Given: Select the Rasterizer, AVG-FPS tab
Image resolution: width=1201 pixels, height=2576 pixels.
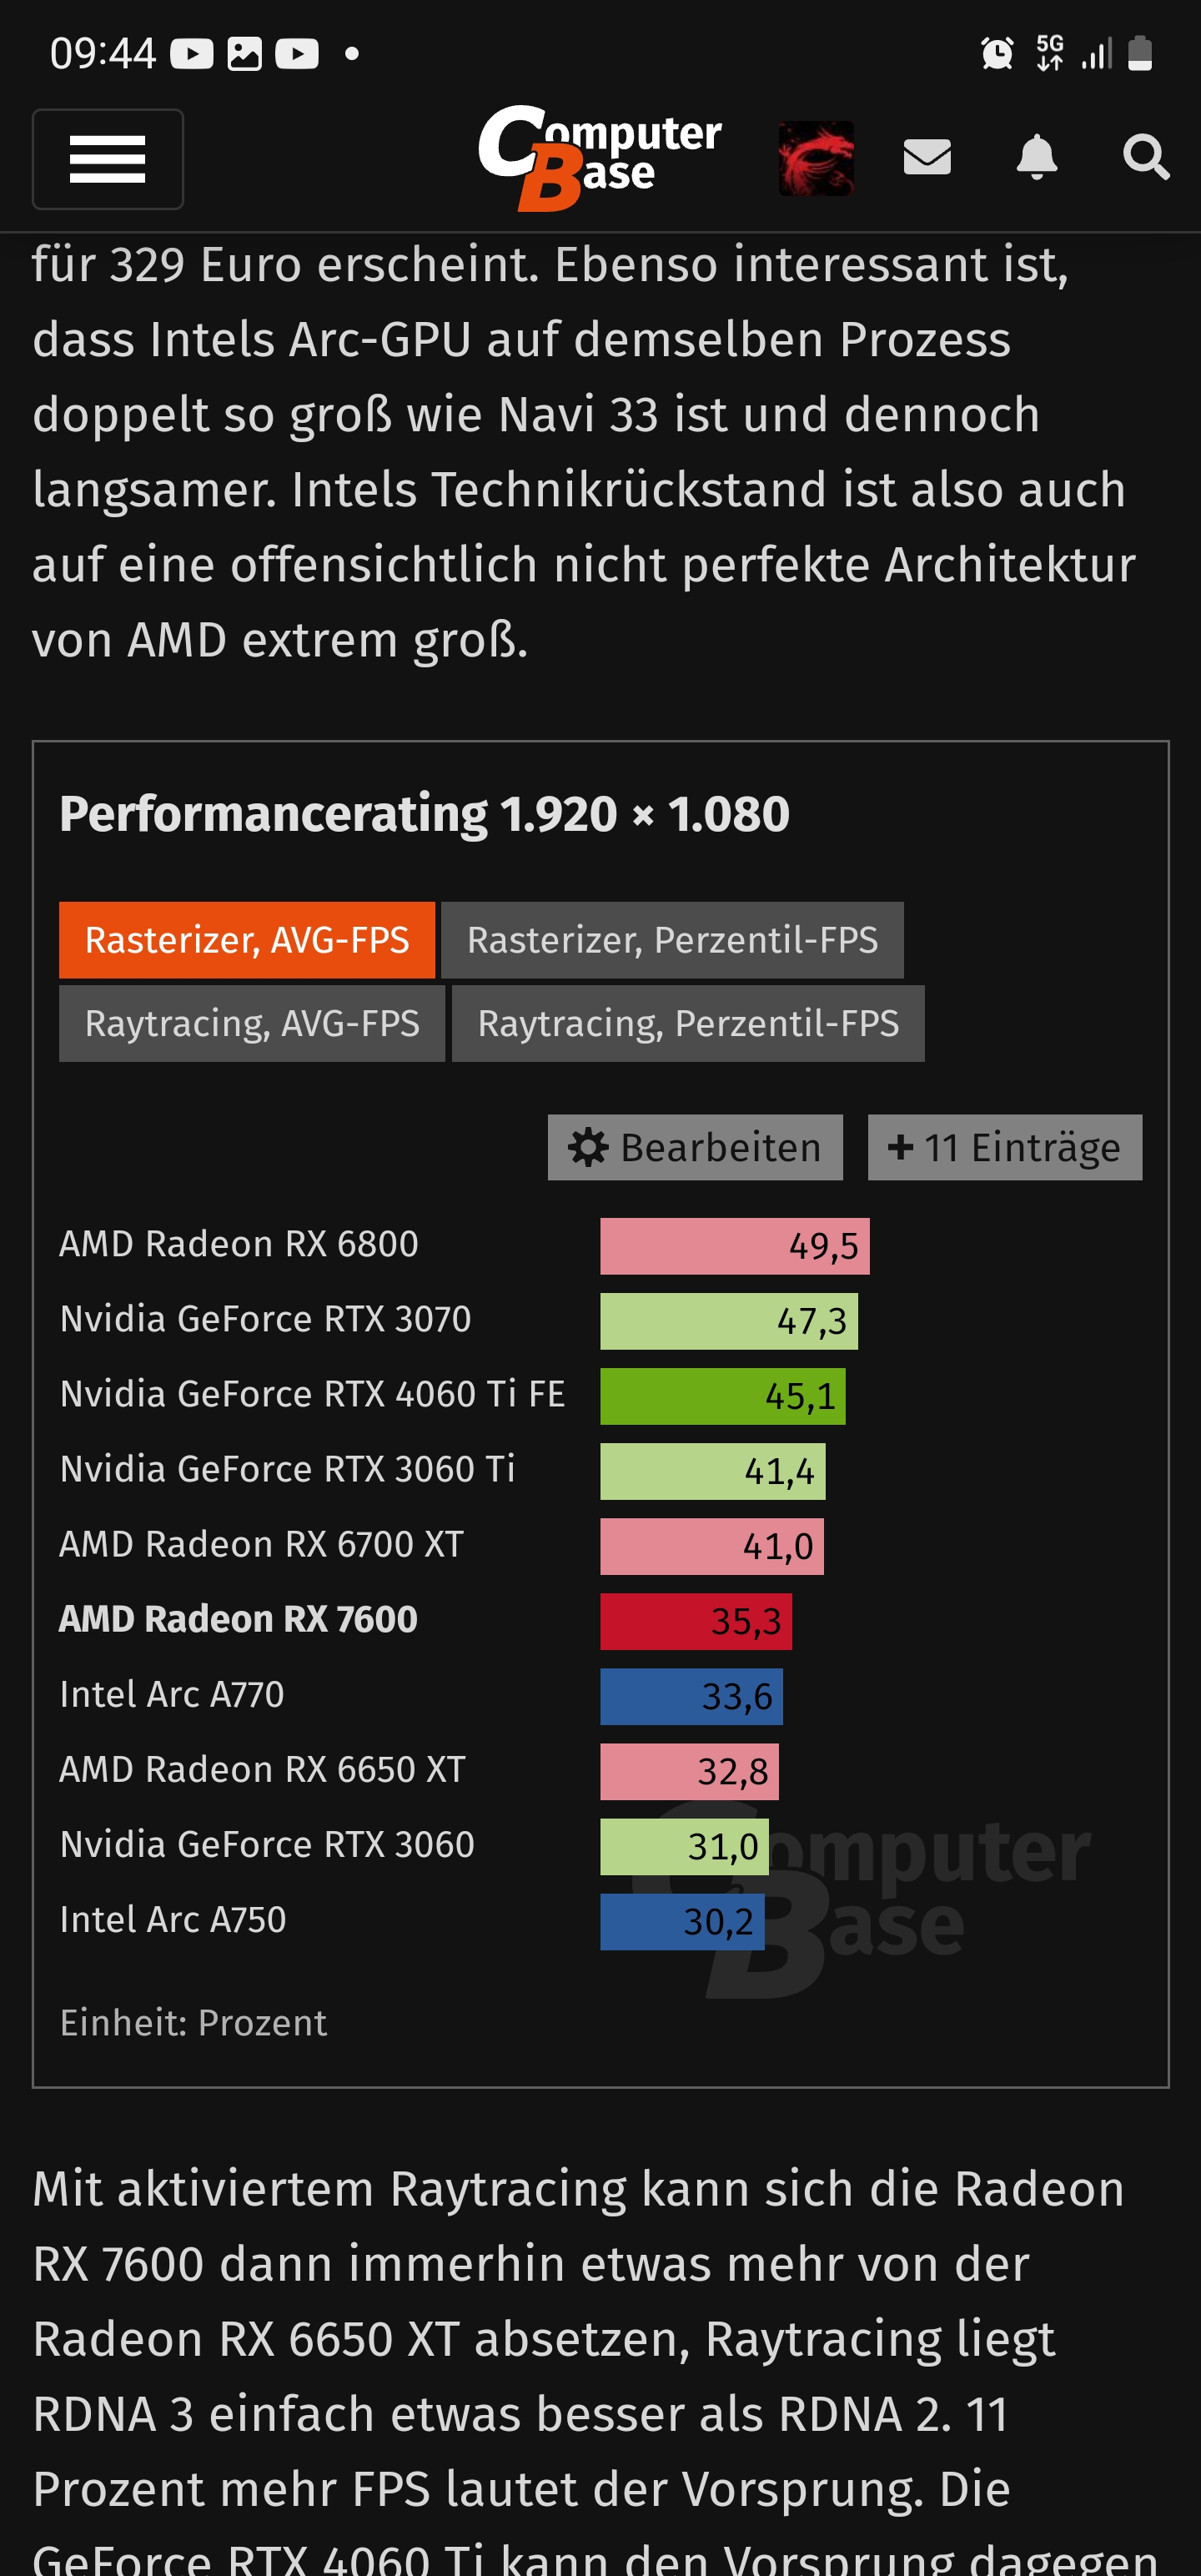Looking at the screenshot, I should click(x=247, y=940).
